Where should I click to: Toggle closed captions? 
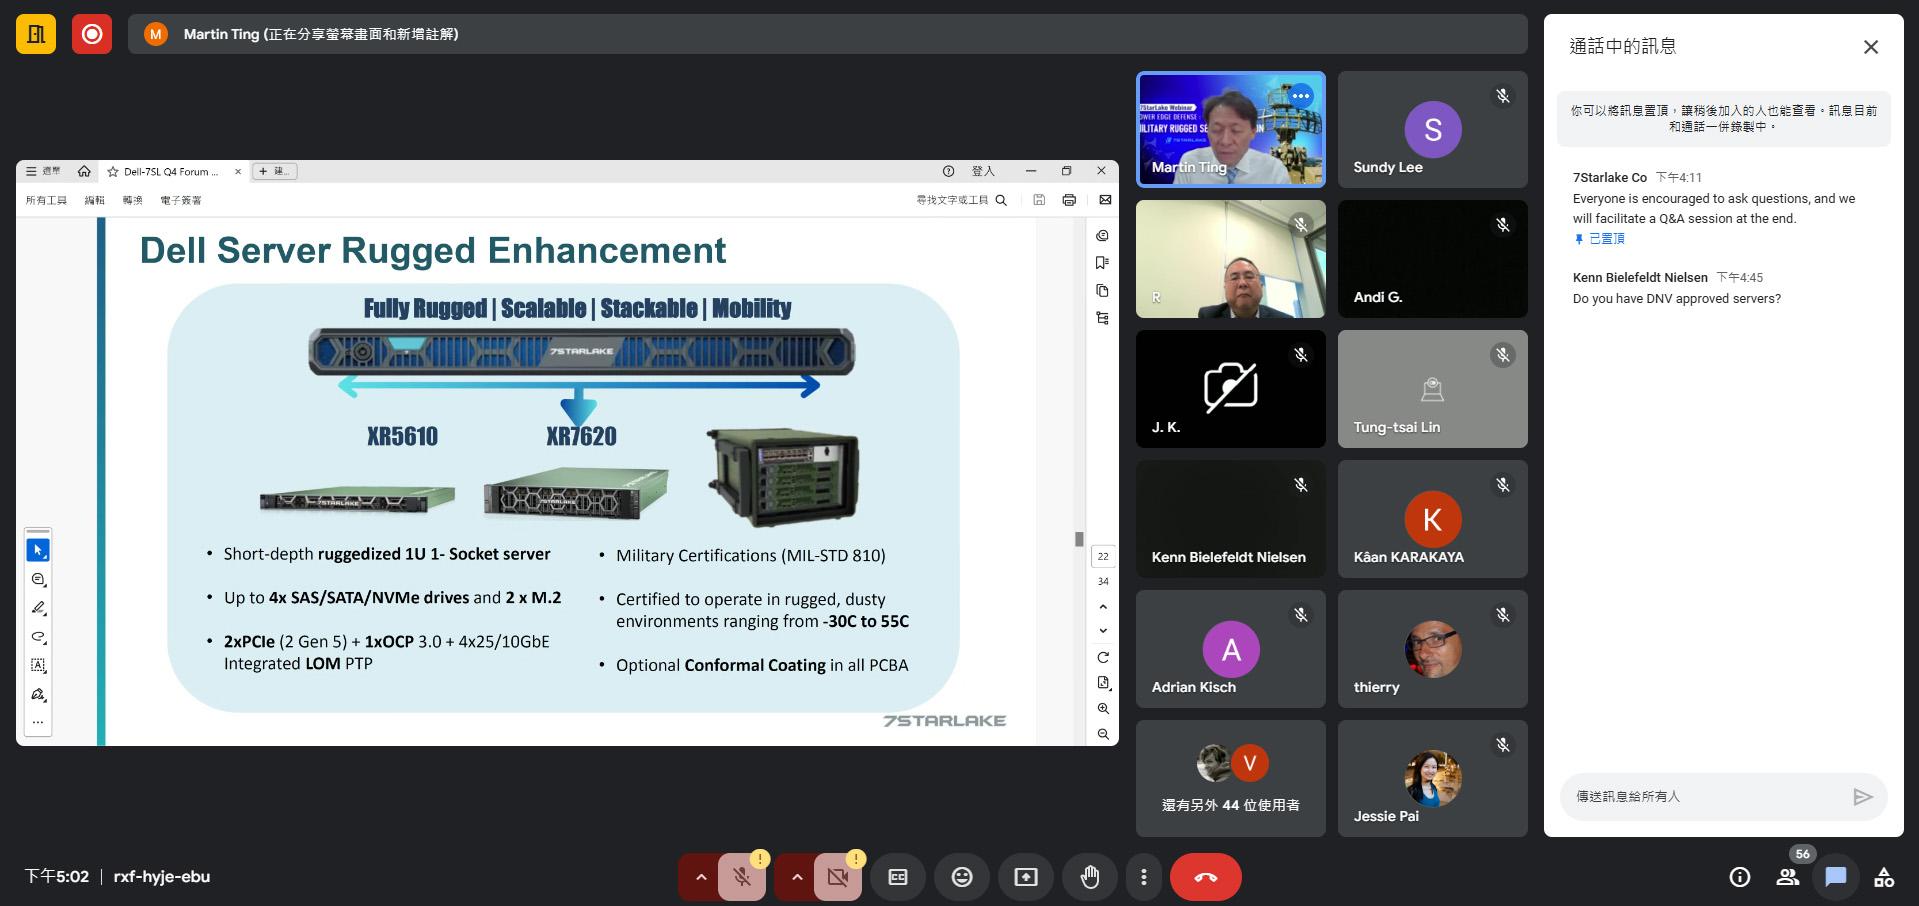pos(897,877)
